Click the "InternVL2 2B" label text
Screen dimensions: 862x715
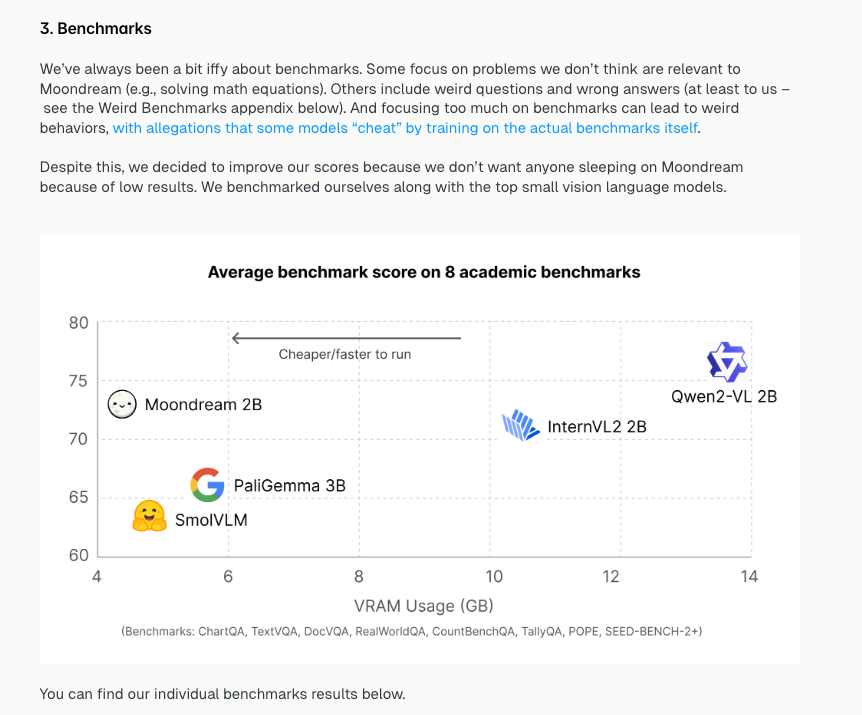[597, 427]
